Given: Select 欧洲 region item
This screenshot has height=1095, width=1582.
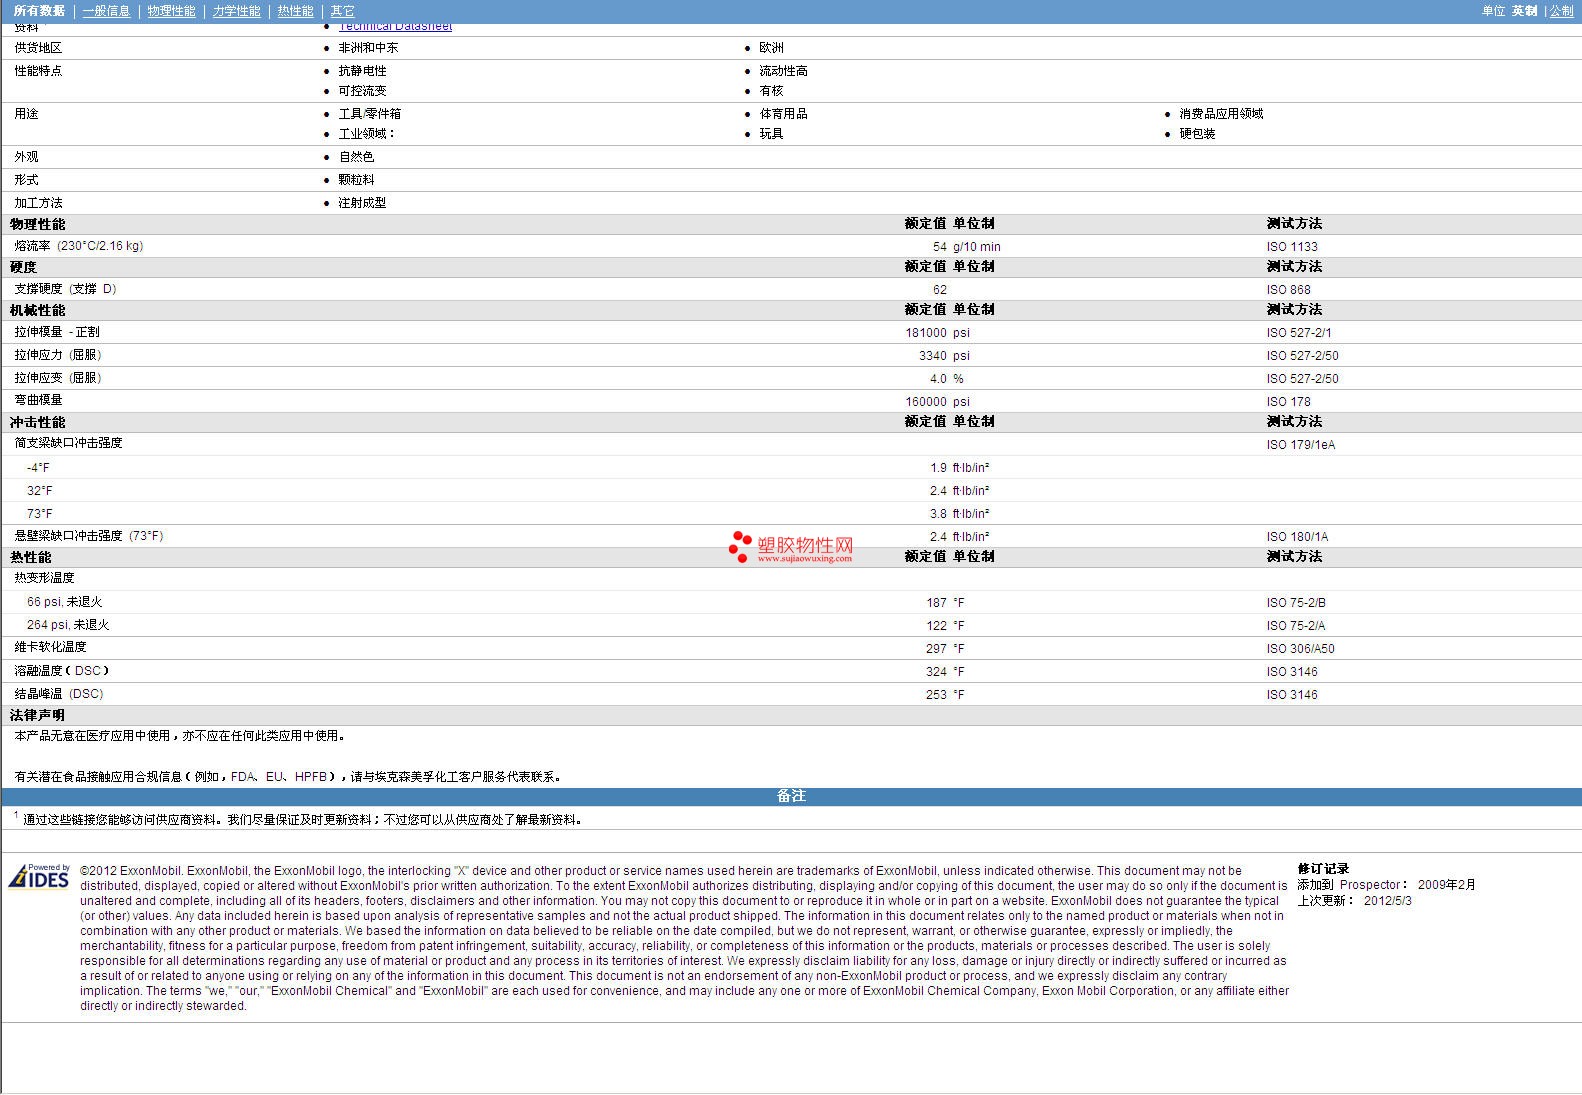Looking at the screenshot, I should [x=772, y=48].
